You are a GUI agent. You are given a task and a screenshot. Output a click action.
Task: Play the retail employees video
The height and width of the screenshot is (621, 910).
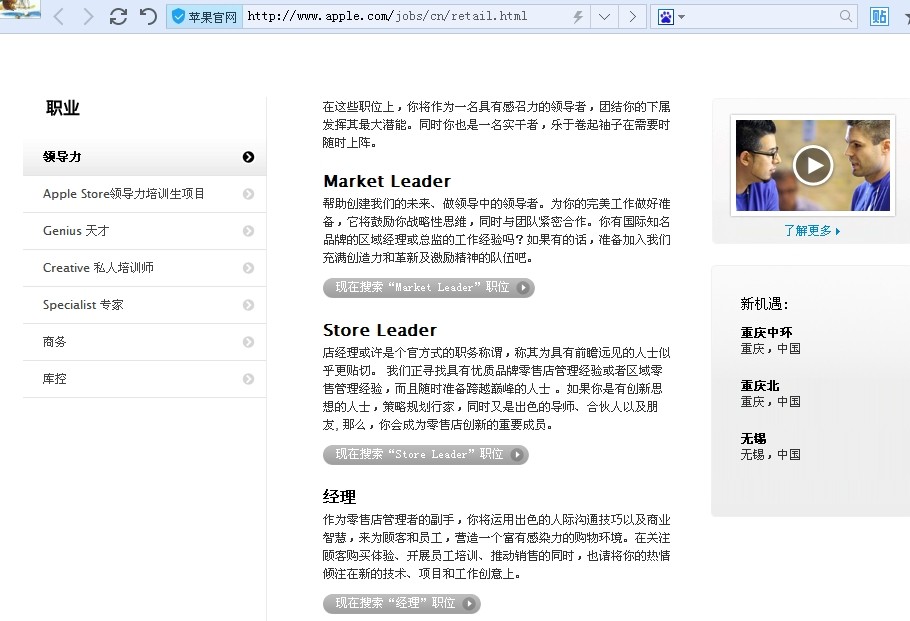click(812, 165)
